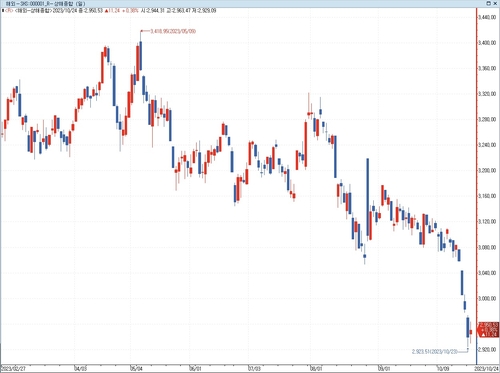Screen dimensions: 500x373
Task: Select the low annotation 2,923.51 label
Action: (x=434, y=352)
